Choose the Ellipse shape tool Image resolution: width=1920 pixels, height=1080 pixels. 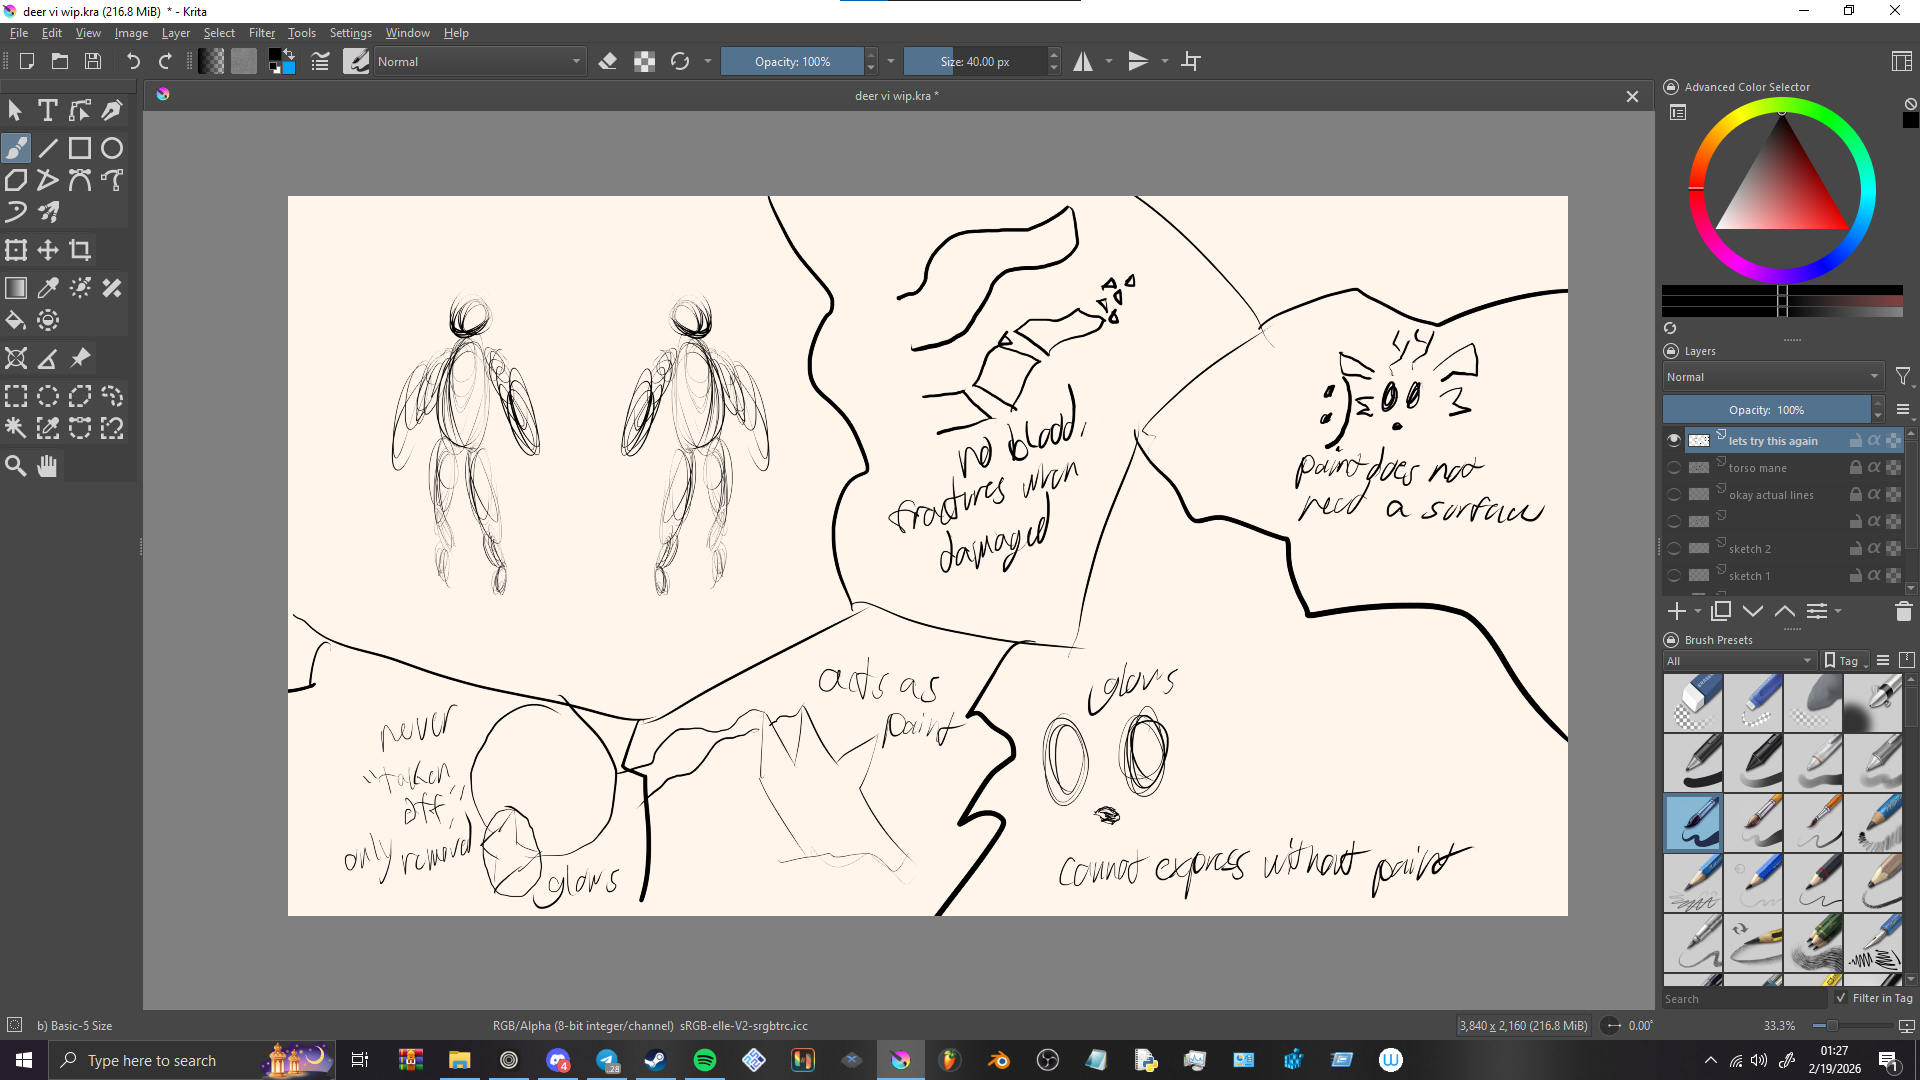(112, 148)
